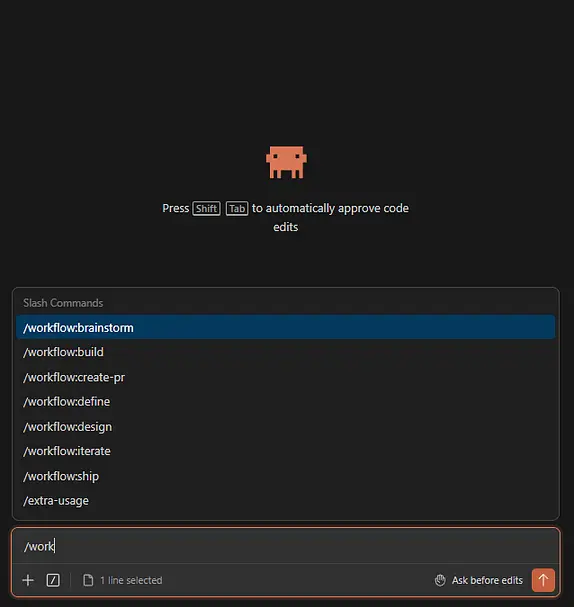Click the selected file document icon
The height and width of the screenshot is (607, 574).
[x=88, y=580]
